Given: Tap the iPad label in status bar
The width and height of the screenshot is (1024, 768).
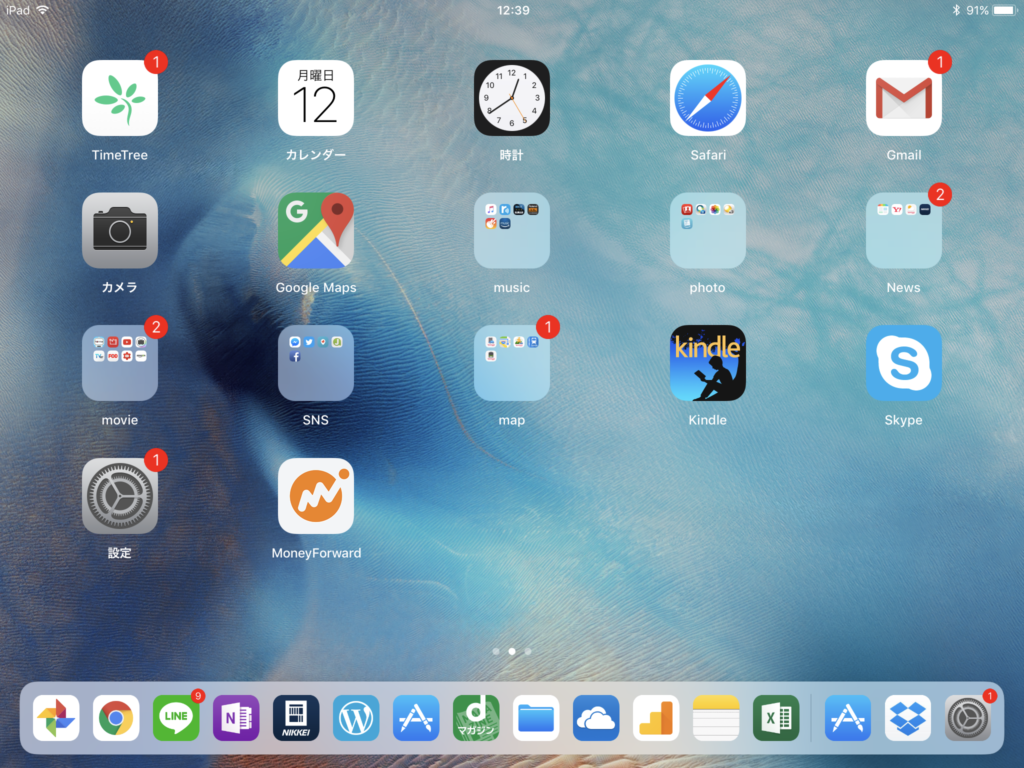Looking at the screenshot, I should (18, 10).
